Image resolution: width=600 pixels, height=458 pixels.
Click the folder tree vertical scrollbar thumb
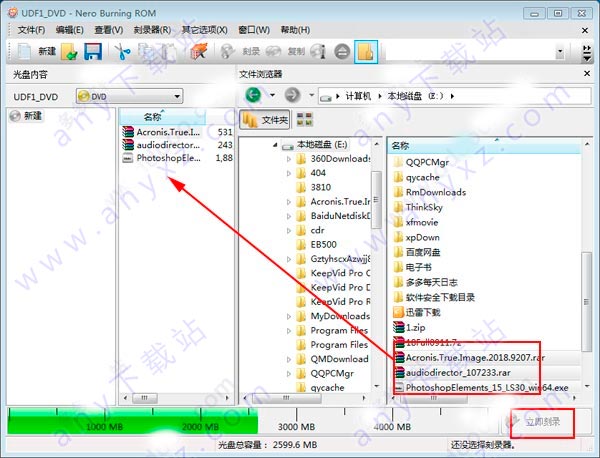coord(377,199)
